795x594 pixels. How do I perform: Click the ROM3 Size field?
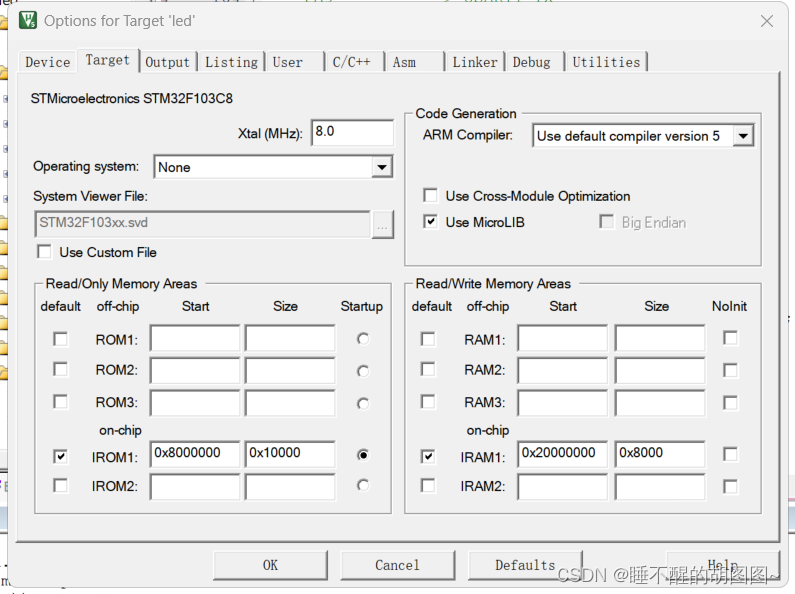290,403
